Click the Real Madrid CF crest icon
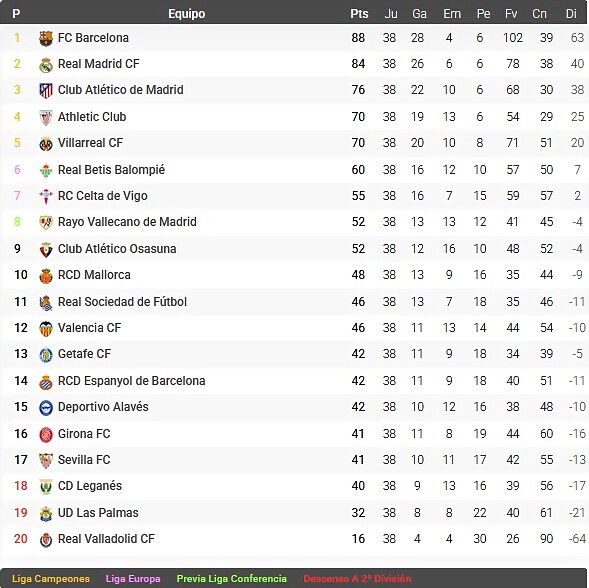This screenshot has height=588, width=589. [46, 65]
